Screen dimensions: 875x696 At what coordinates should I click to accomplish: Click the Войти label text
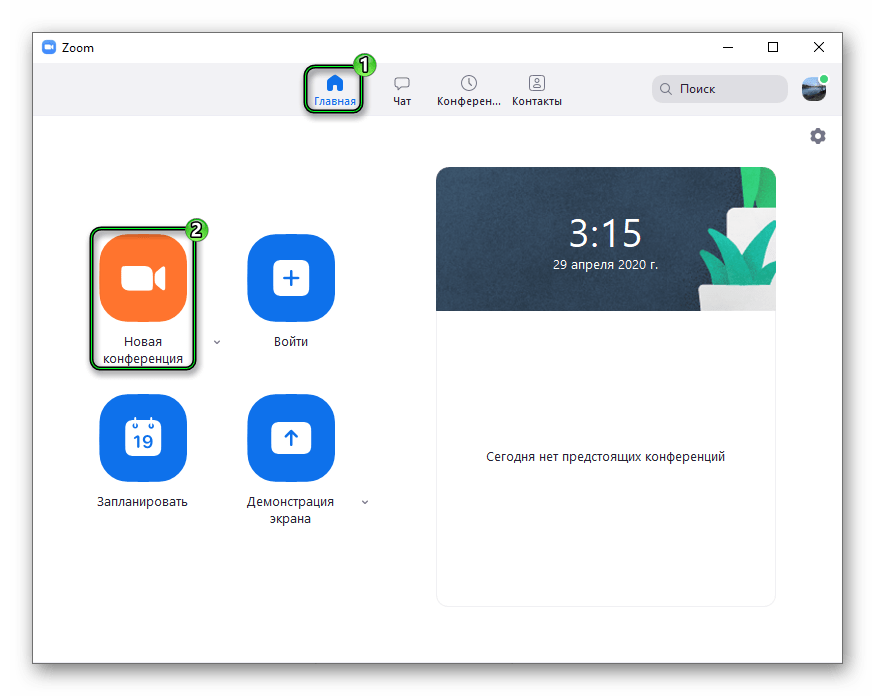click(291, 342)
